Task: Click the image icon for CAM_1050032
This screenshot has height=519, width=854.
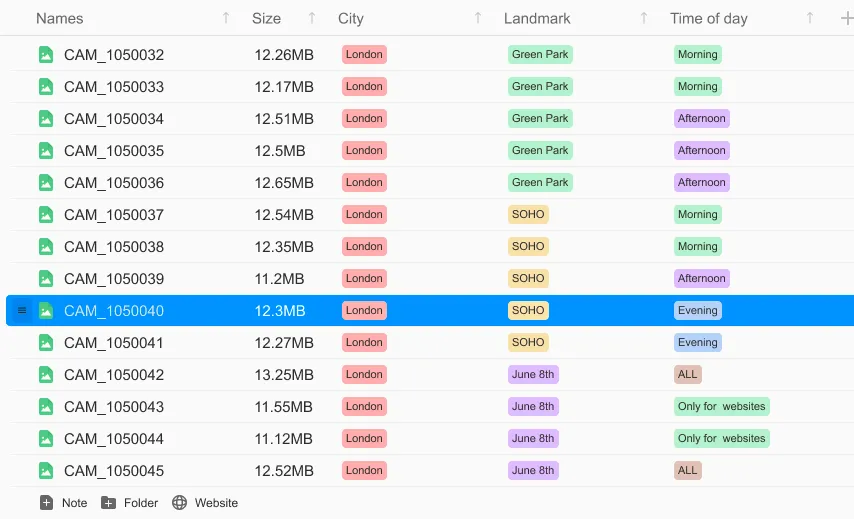Action: (45, 55)
